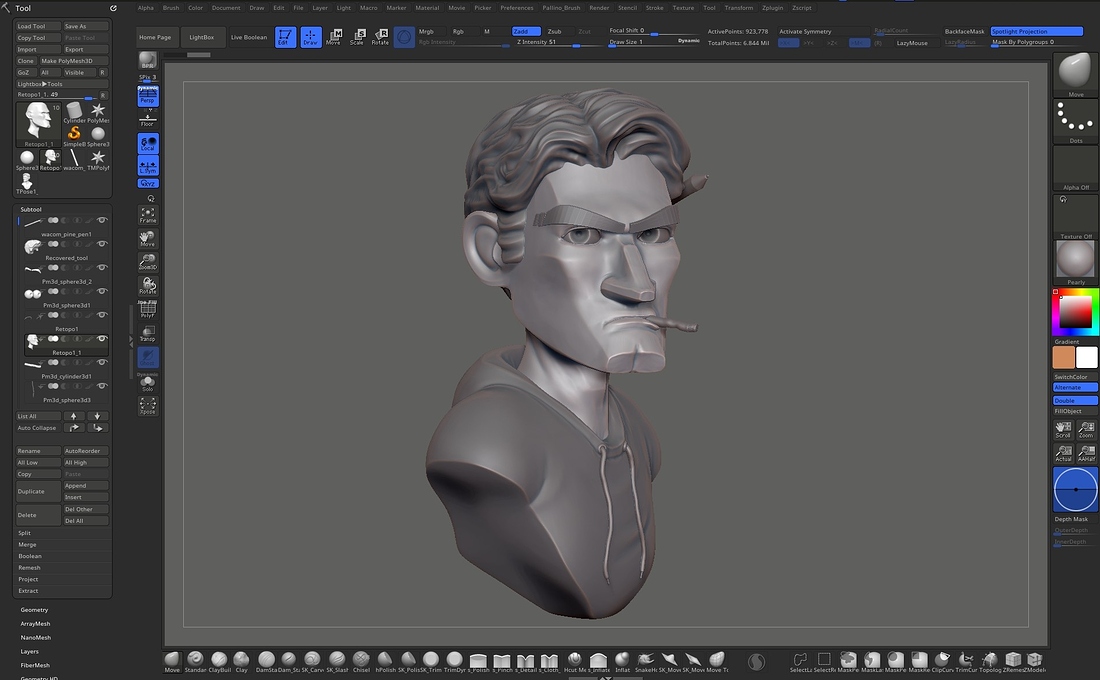Activate Edit mode button
This screenshot has height=680, width=1100.
[x=285, y=37]
